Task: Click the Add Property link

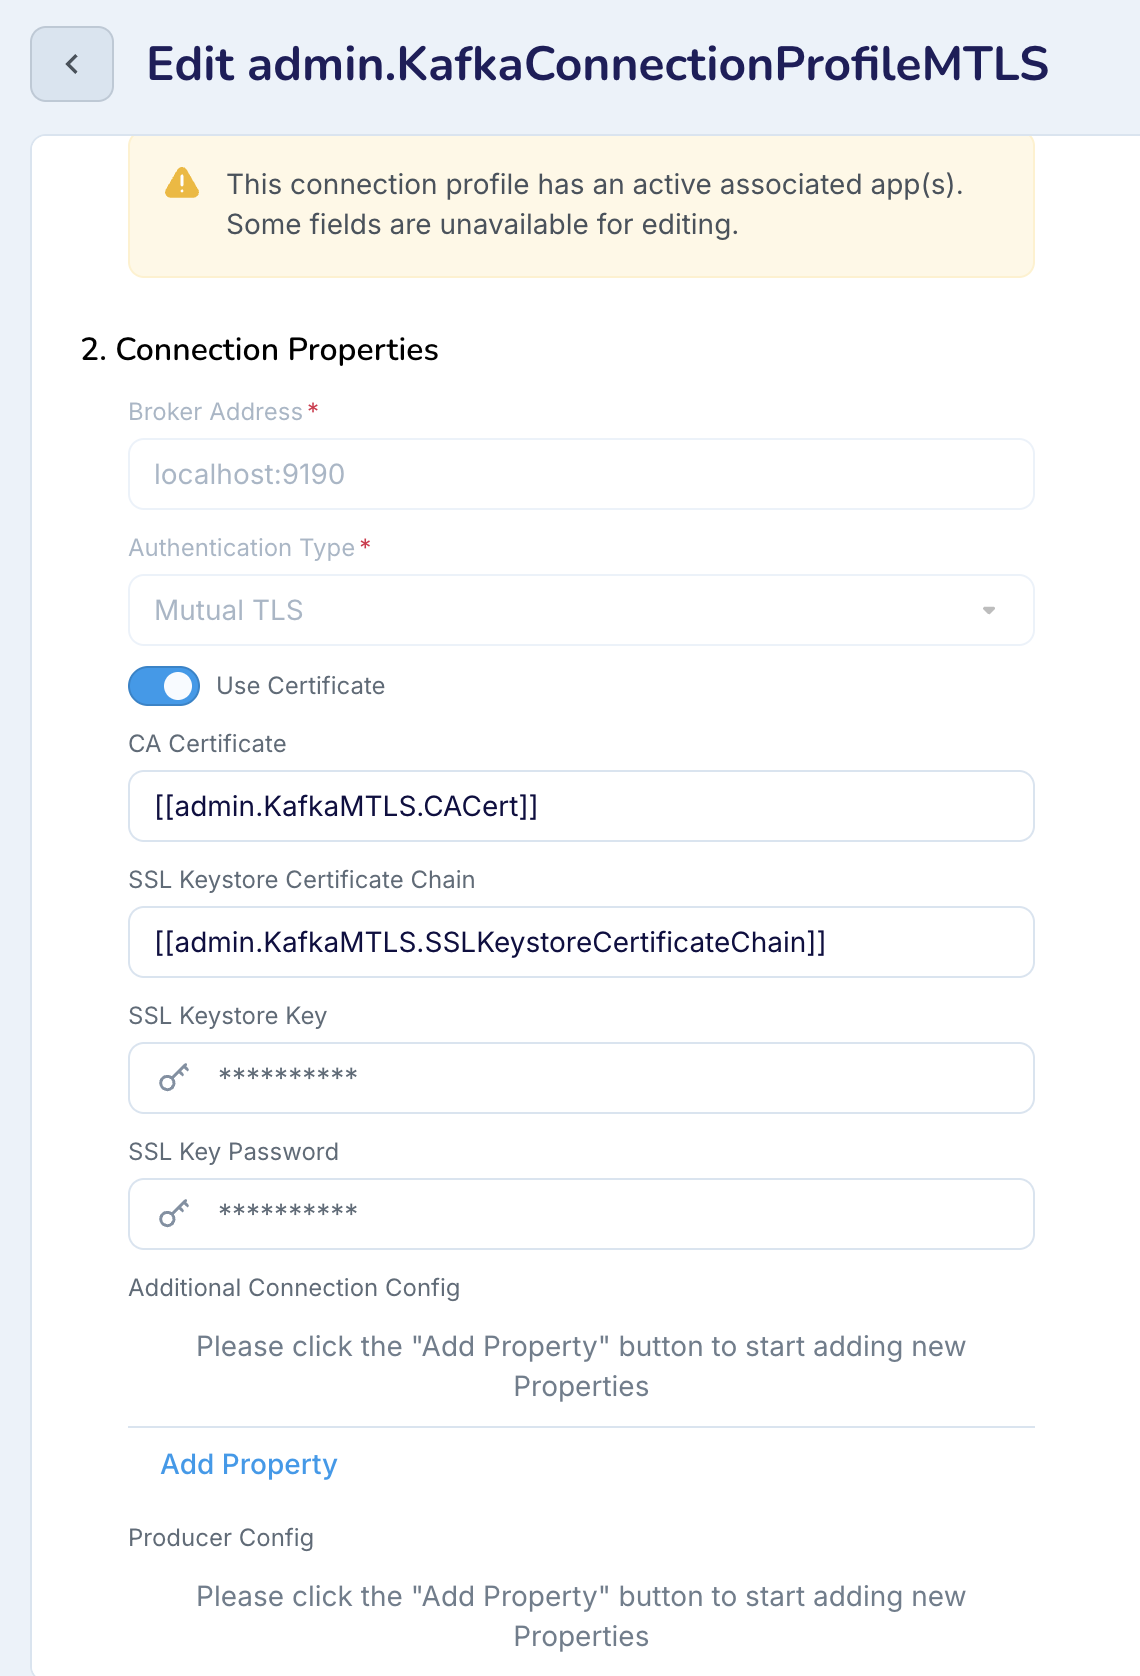Action: click(249, 1464)
